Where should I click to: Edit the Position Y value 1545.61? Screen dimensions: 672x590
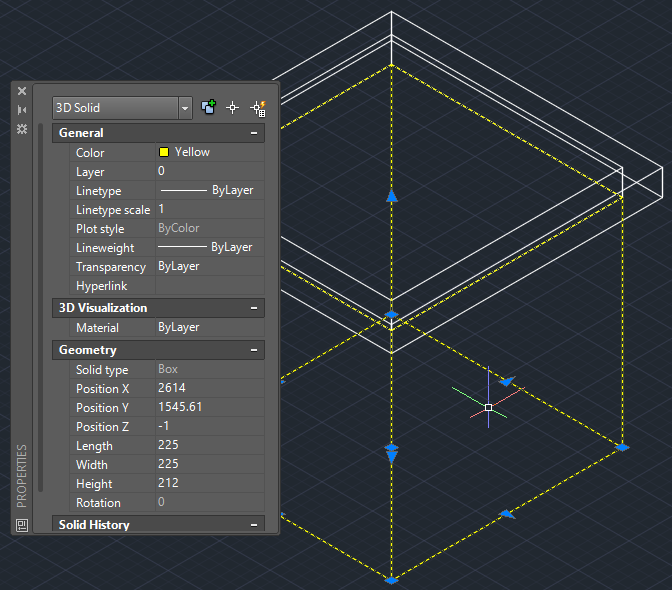210,407
